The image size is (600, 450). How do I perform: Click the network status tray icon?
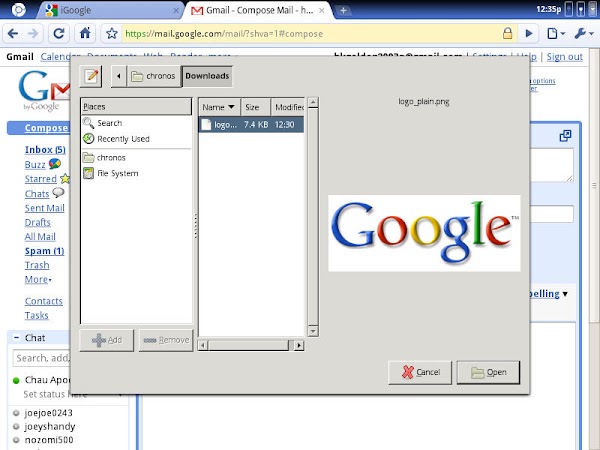tap(569, 9)
